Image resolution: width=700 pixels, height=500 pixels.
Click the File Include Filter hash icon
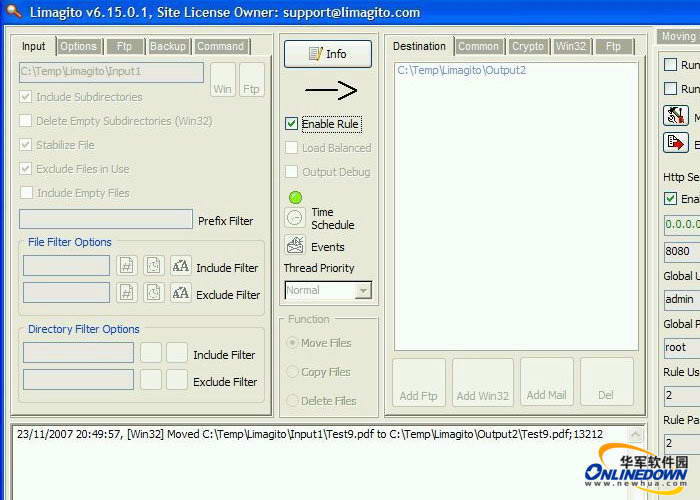click(127, 266)
